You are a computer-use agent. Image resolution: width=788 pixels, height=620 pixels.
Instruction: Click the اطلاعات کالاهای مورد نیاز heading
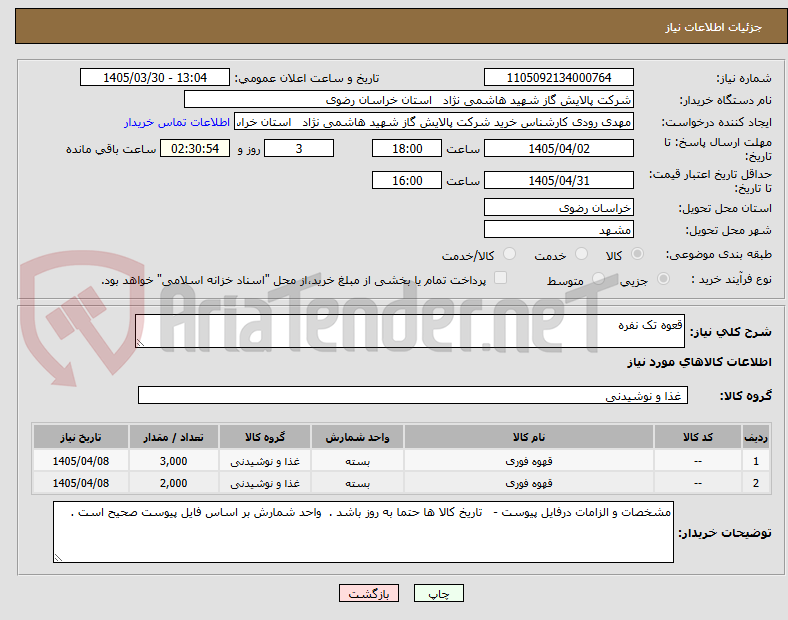(x=699, y=362)
